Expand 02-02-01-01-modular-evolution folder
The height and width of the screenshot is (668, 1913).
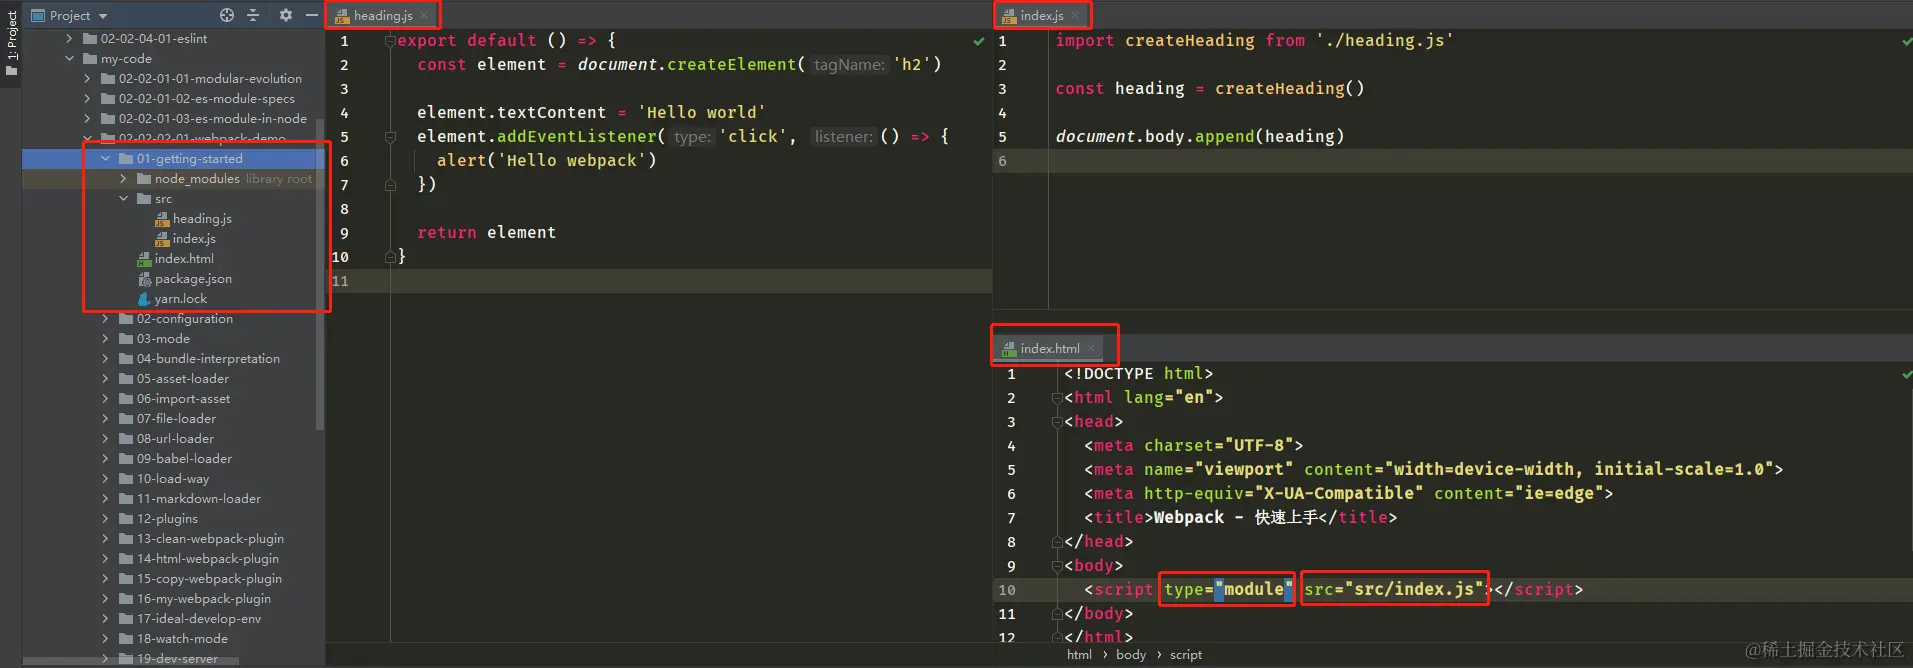[x=87, y=79]
